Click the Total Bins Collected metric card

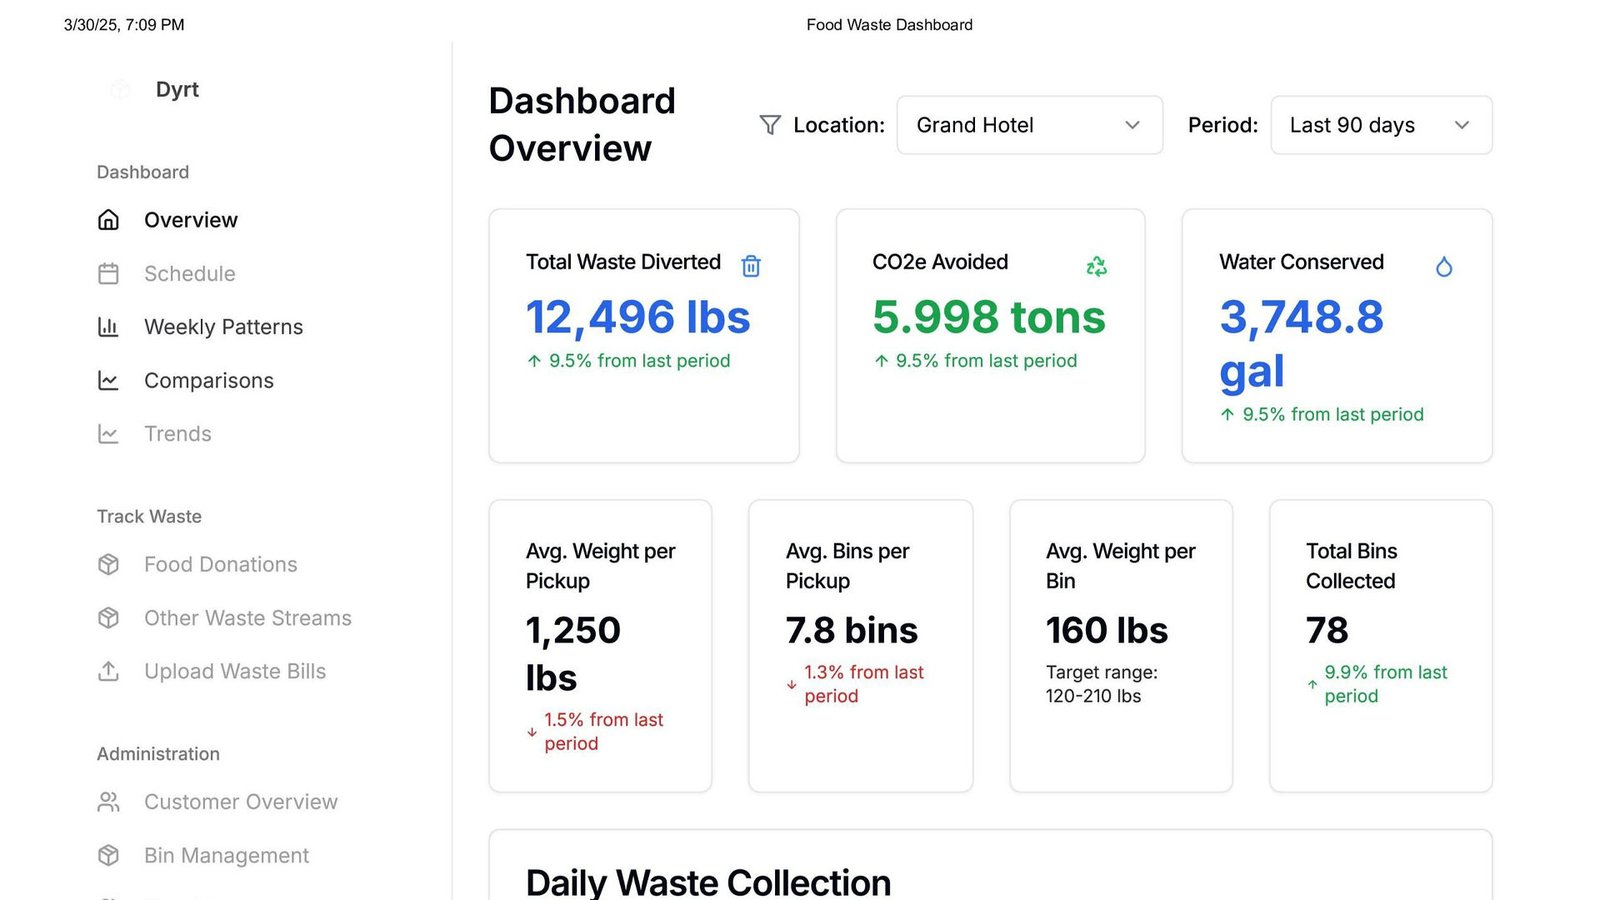1380,645
